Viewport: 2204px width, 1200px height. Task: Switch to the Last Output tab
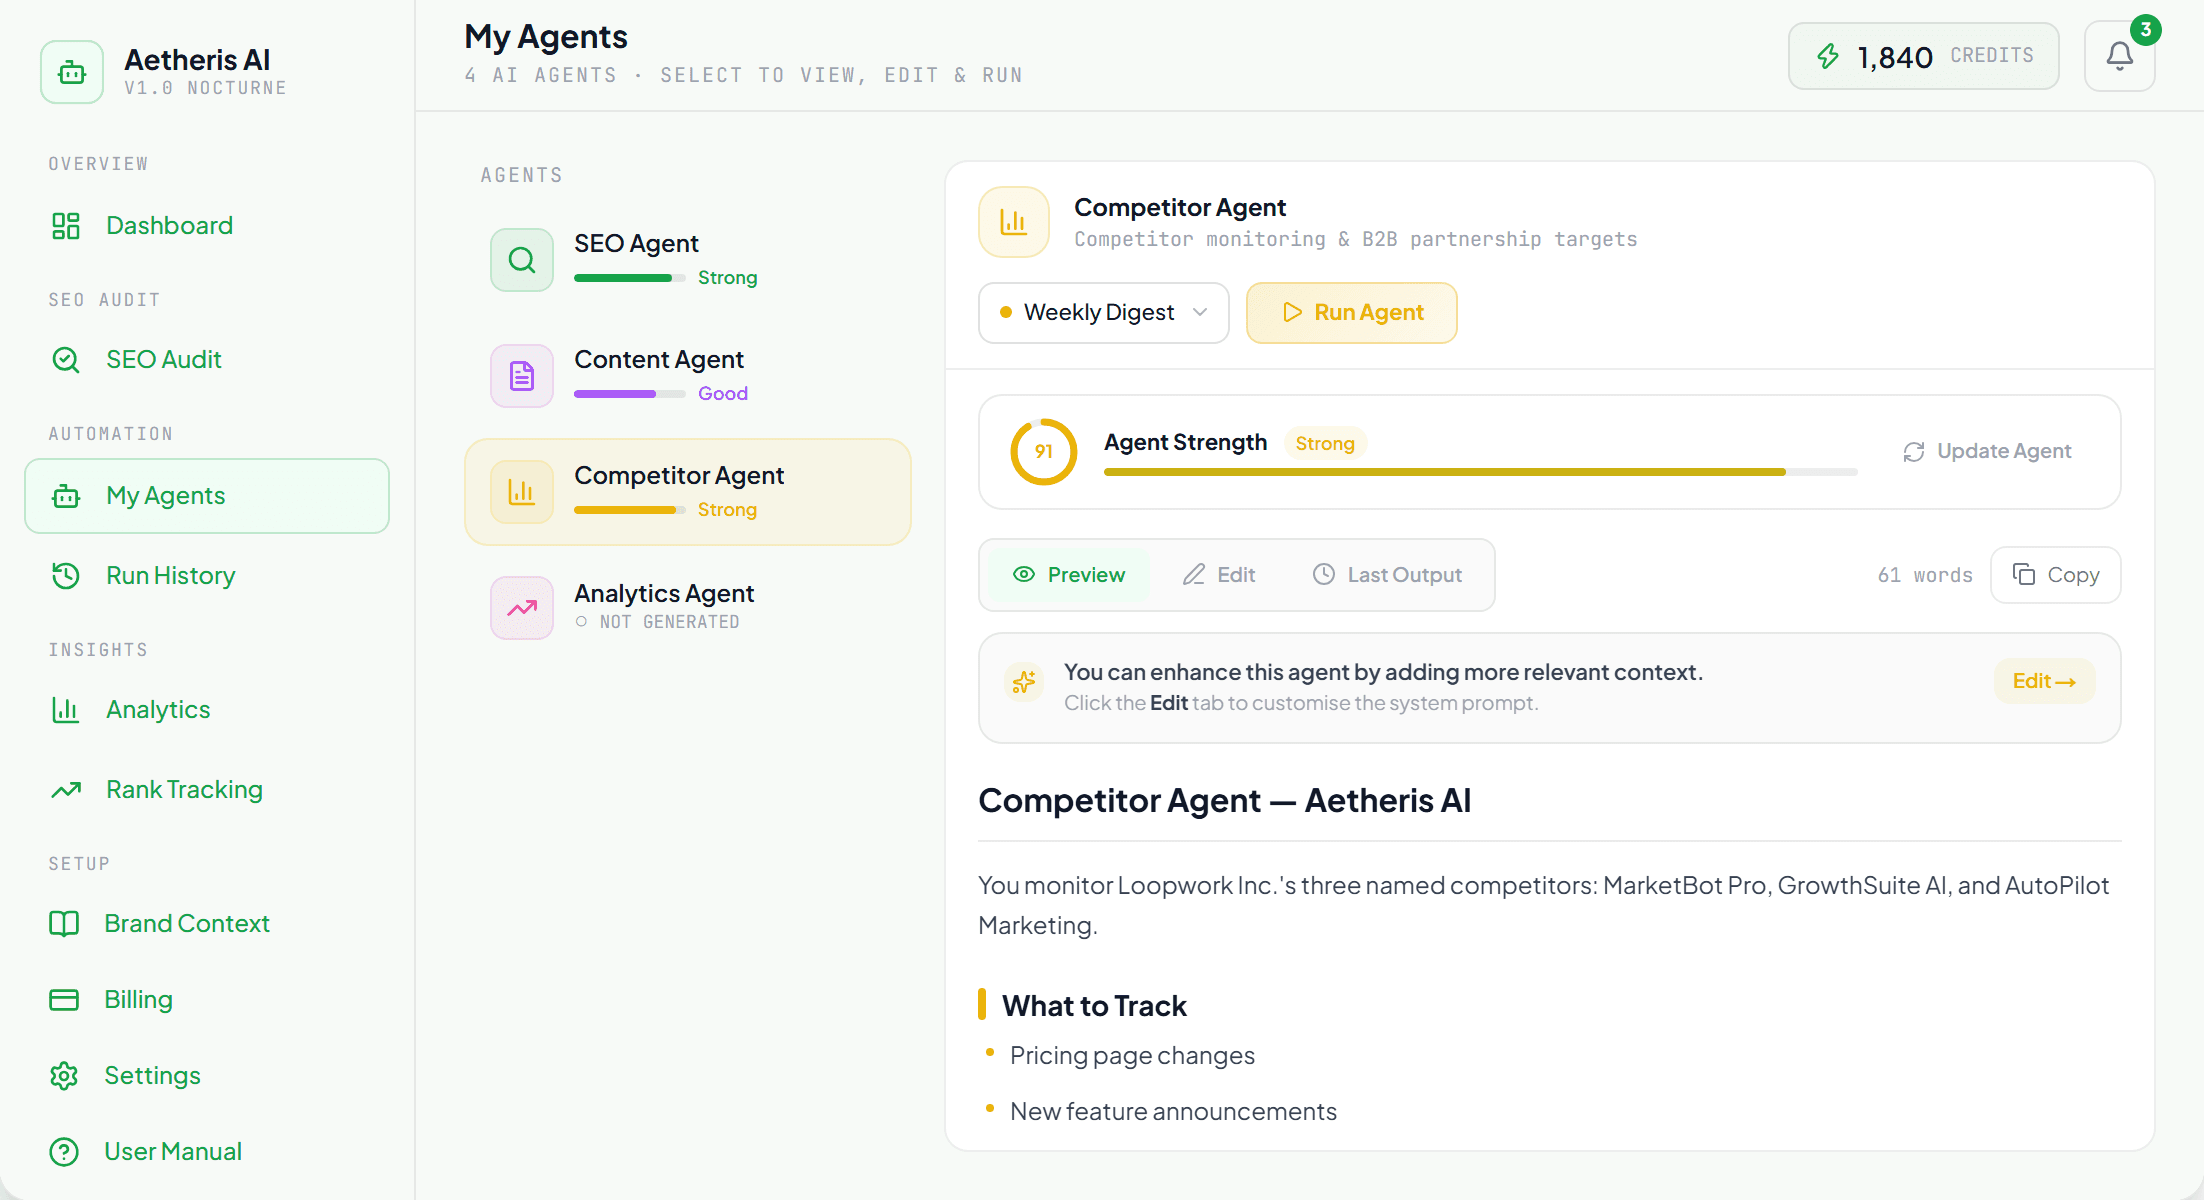[x=1387, y=575]
